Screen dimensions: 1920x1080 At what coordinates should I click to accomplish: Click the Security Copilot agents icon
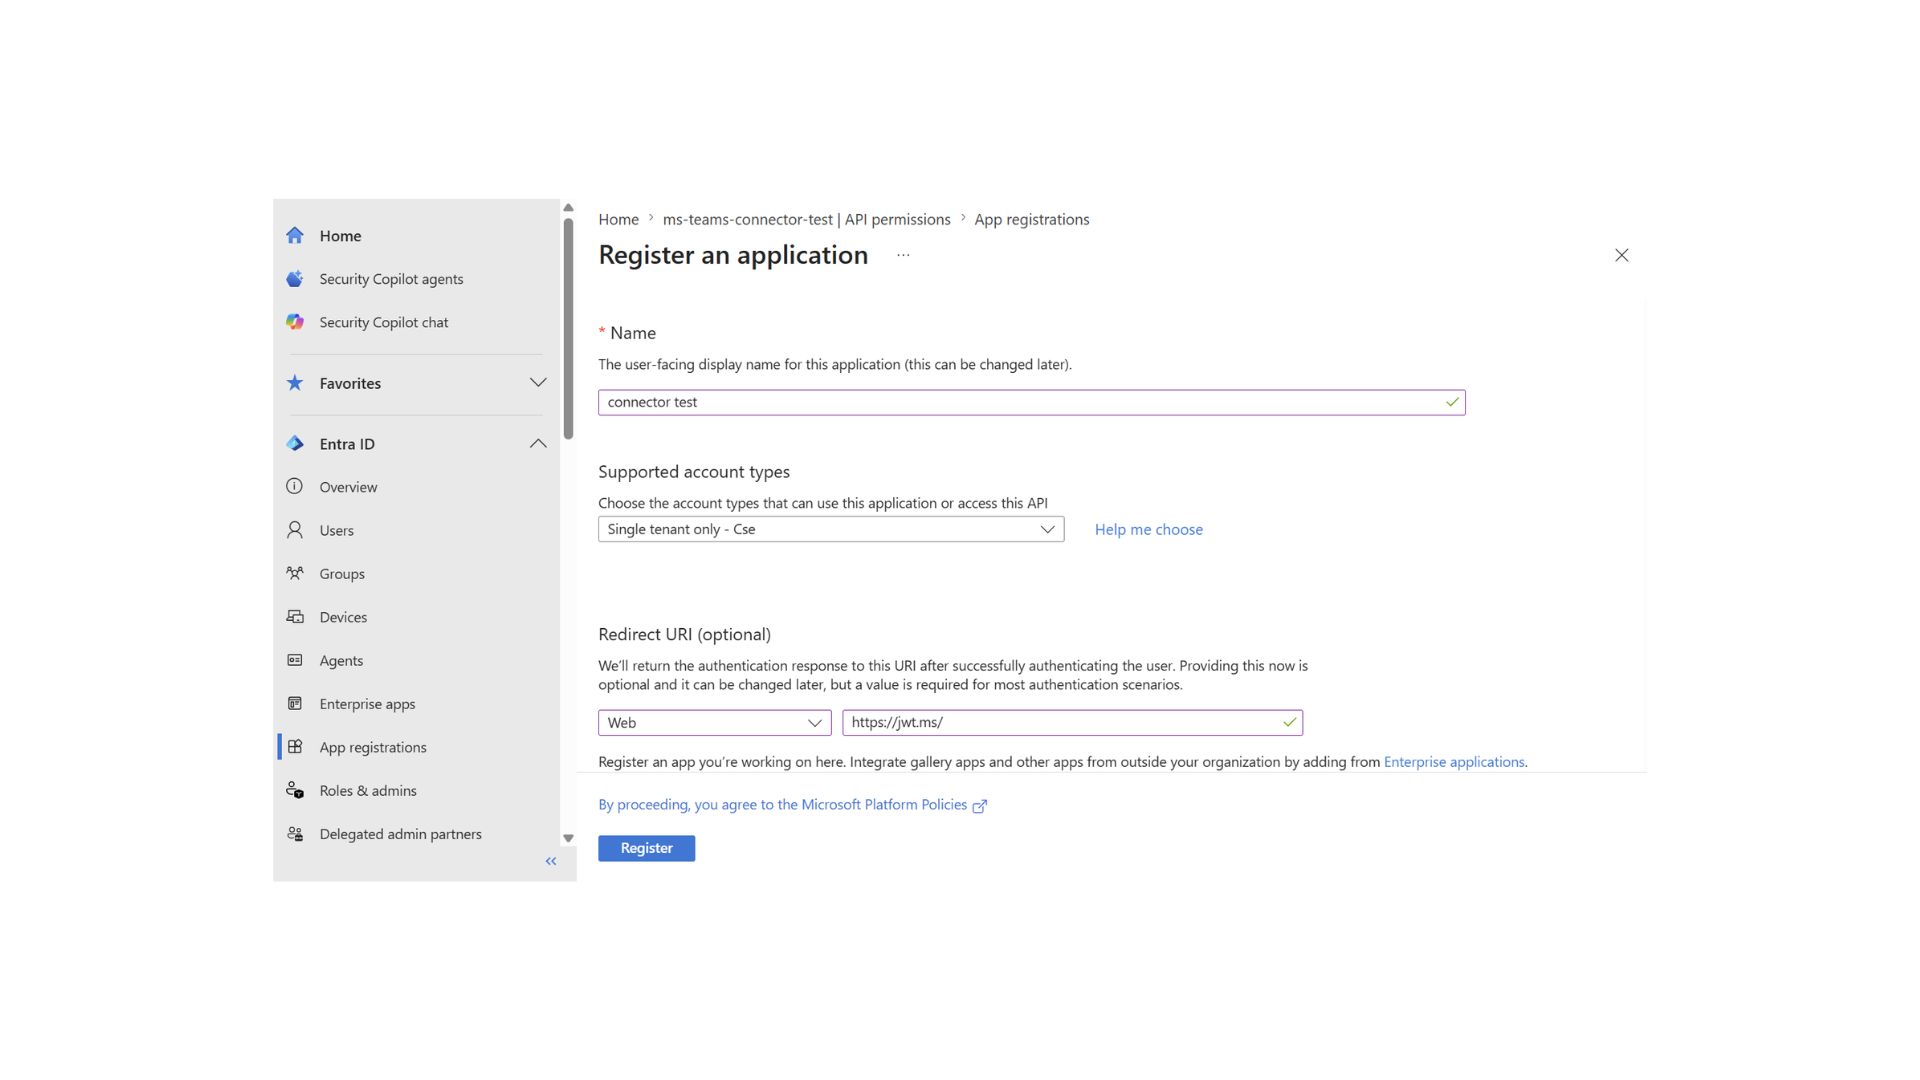click(x=294, y=279)
